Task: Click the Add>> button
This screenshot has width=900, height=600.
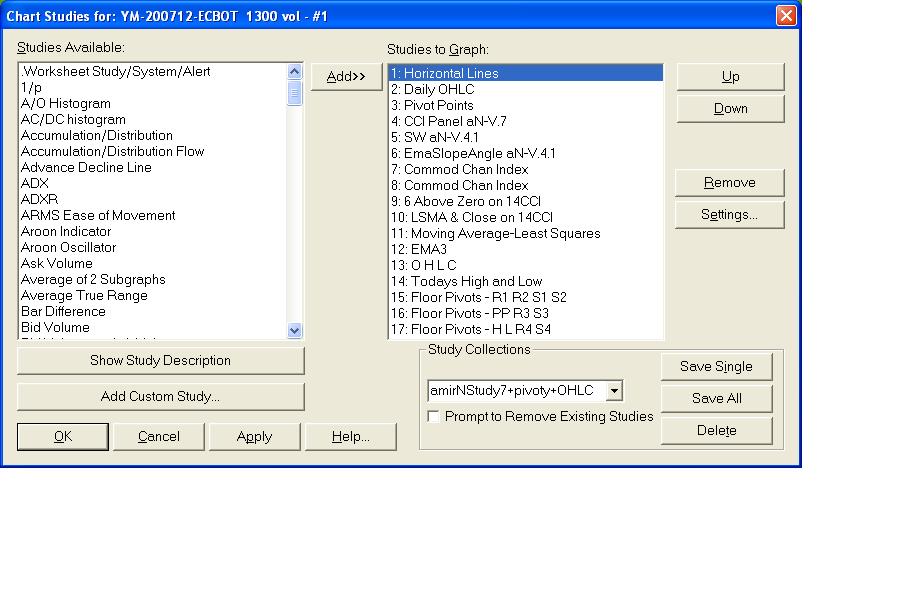Action: 346,77
